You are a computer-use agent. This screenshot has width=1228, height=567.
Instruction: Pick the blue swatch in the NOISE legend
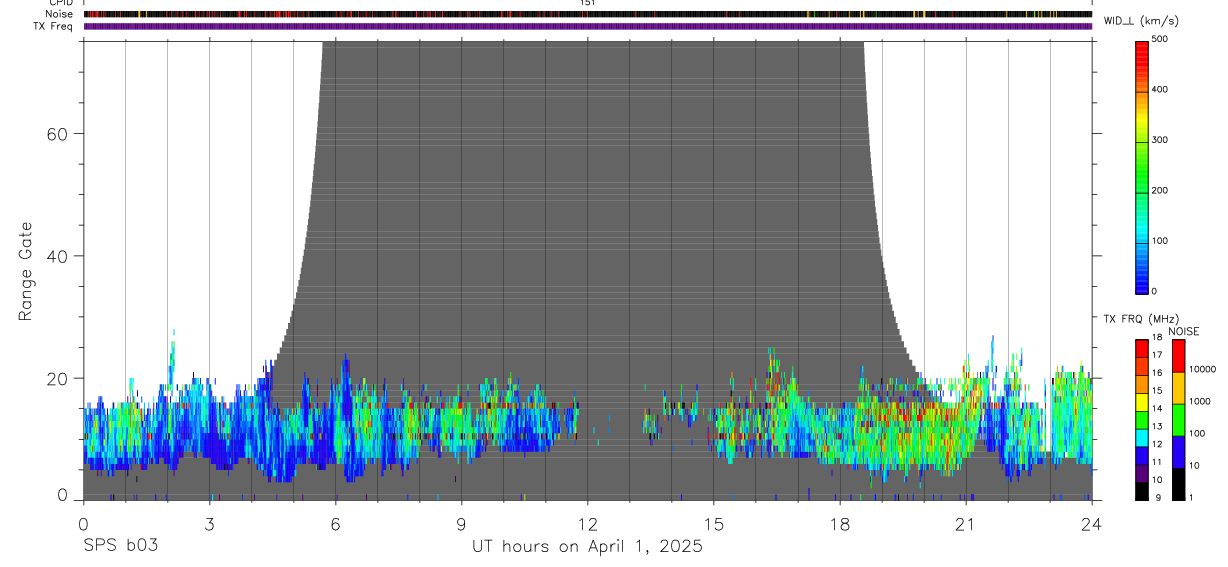(x=1179, y=452)
